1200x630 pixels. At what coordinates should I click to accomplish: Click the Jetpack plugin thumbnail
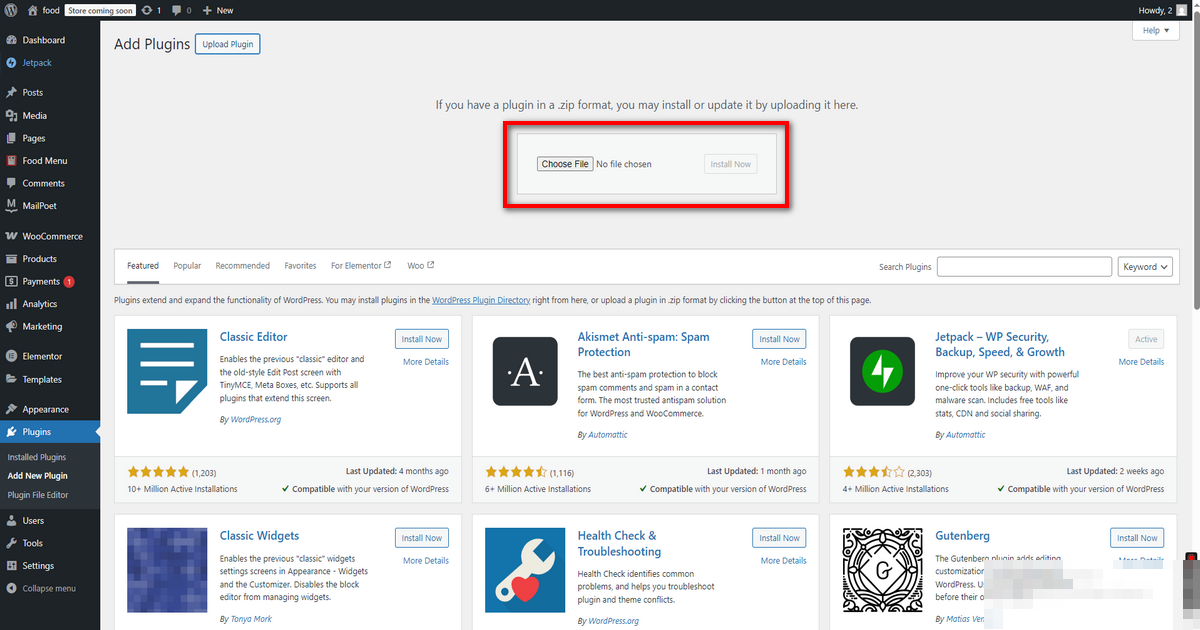(x=882, y=371)
